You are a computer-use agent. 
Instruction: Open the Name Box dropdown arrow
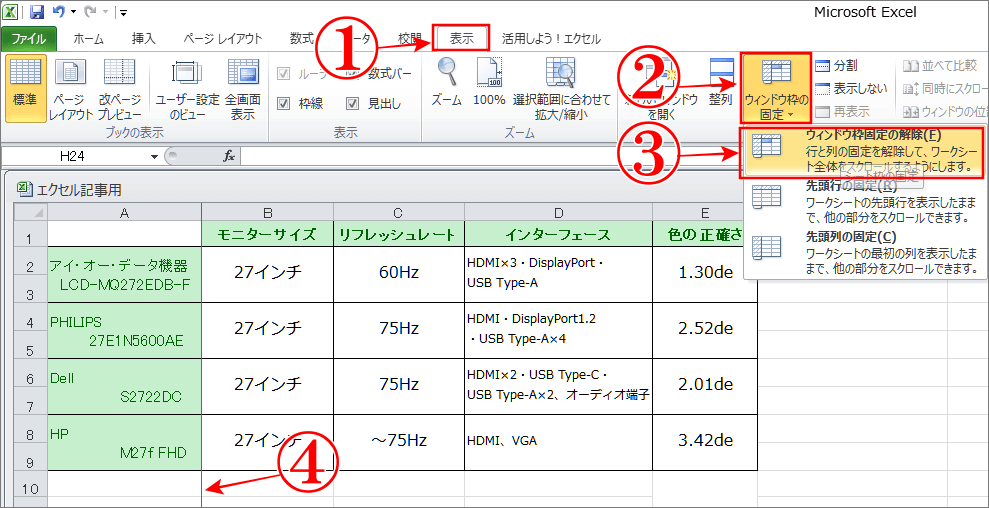[x=155, y=157]
